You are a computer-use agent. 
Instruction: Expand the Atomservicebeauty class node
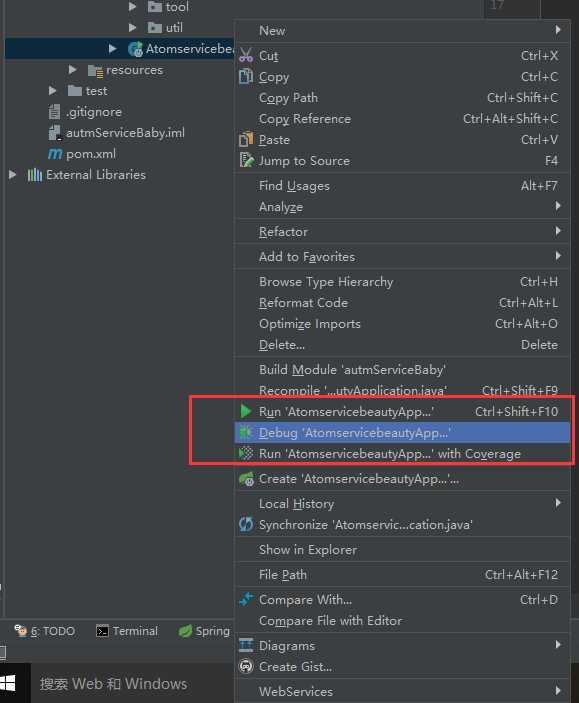113,48
